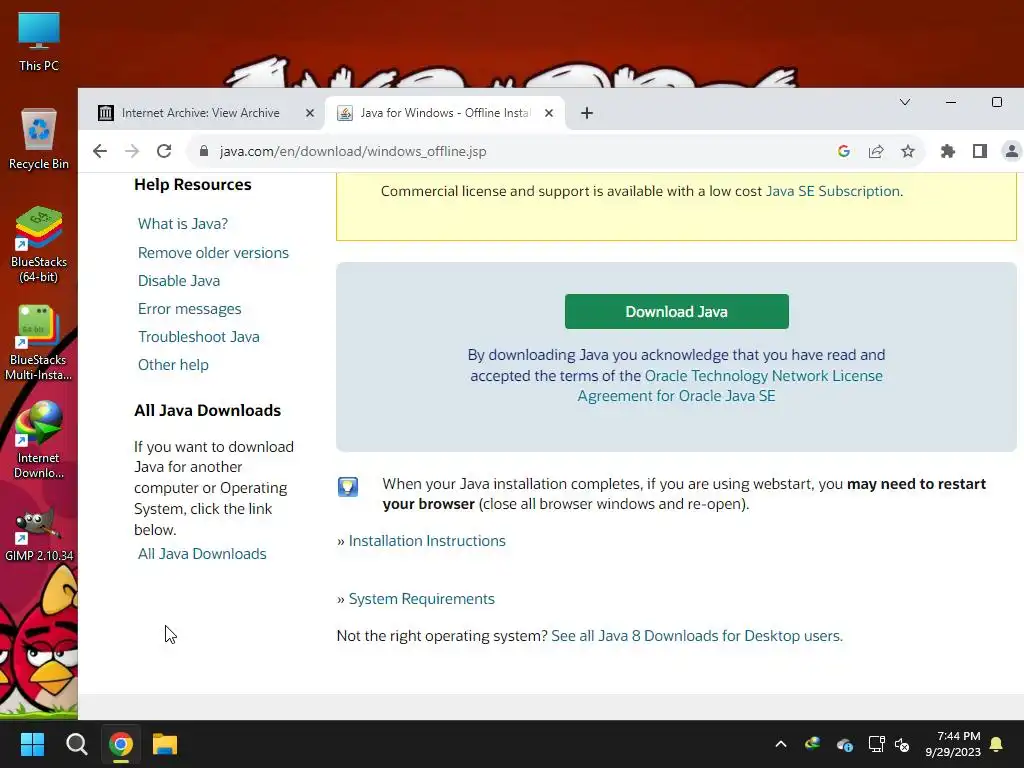Click the green Download Java button

[x=677, y=312]
